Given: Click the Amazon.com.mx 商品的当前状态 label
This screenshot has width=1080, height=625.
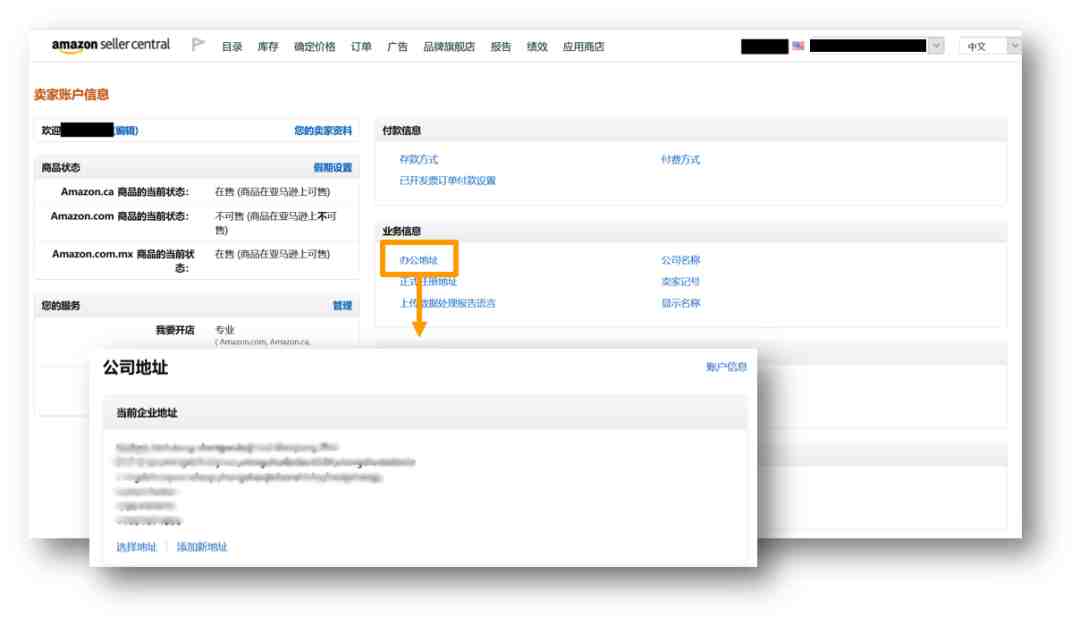Looking at the screenshot, I should (124, 260).
